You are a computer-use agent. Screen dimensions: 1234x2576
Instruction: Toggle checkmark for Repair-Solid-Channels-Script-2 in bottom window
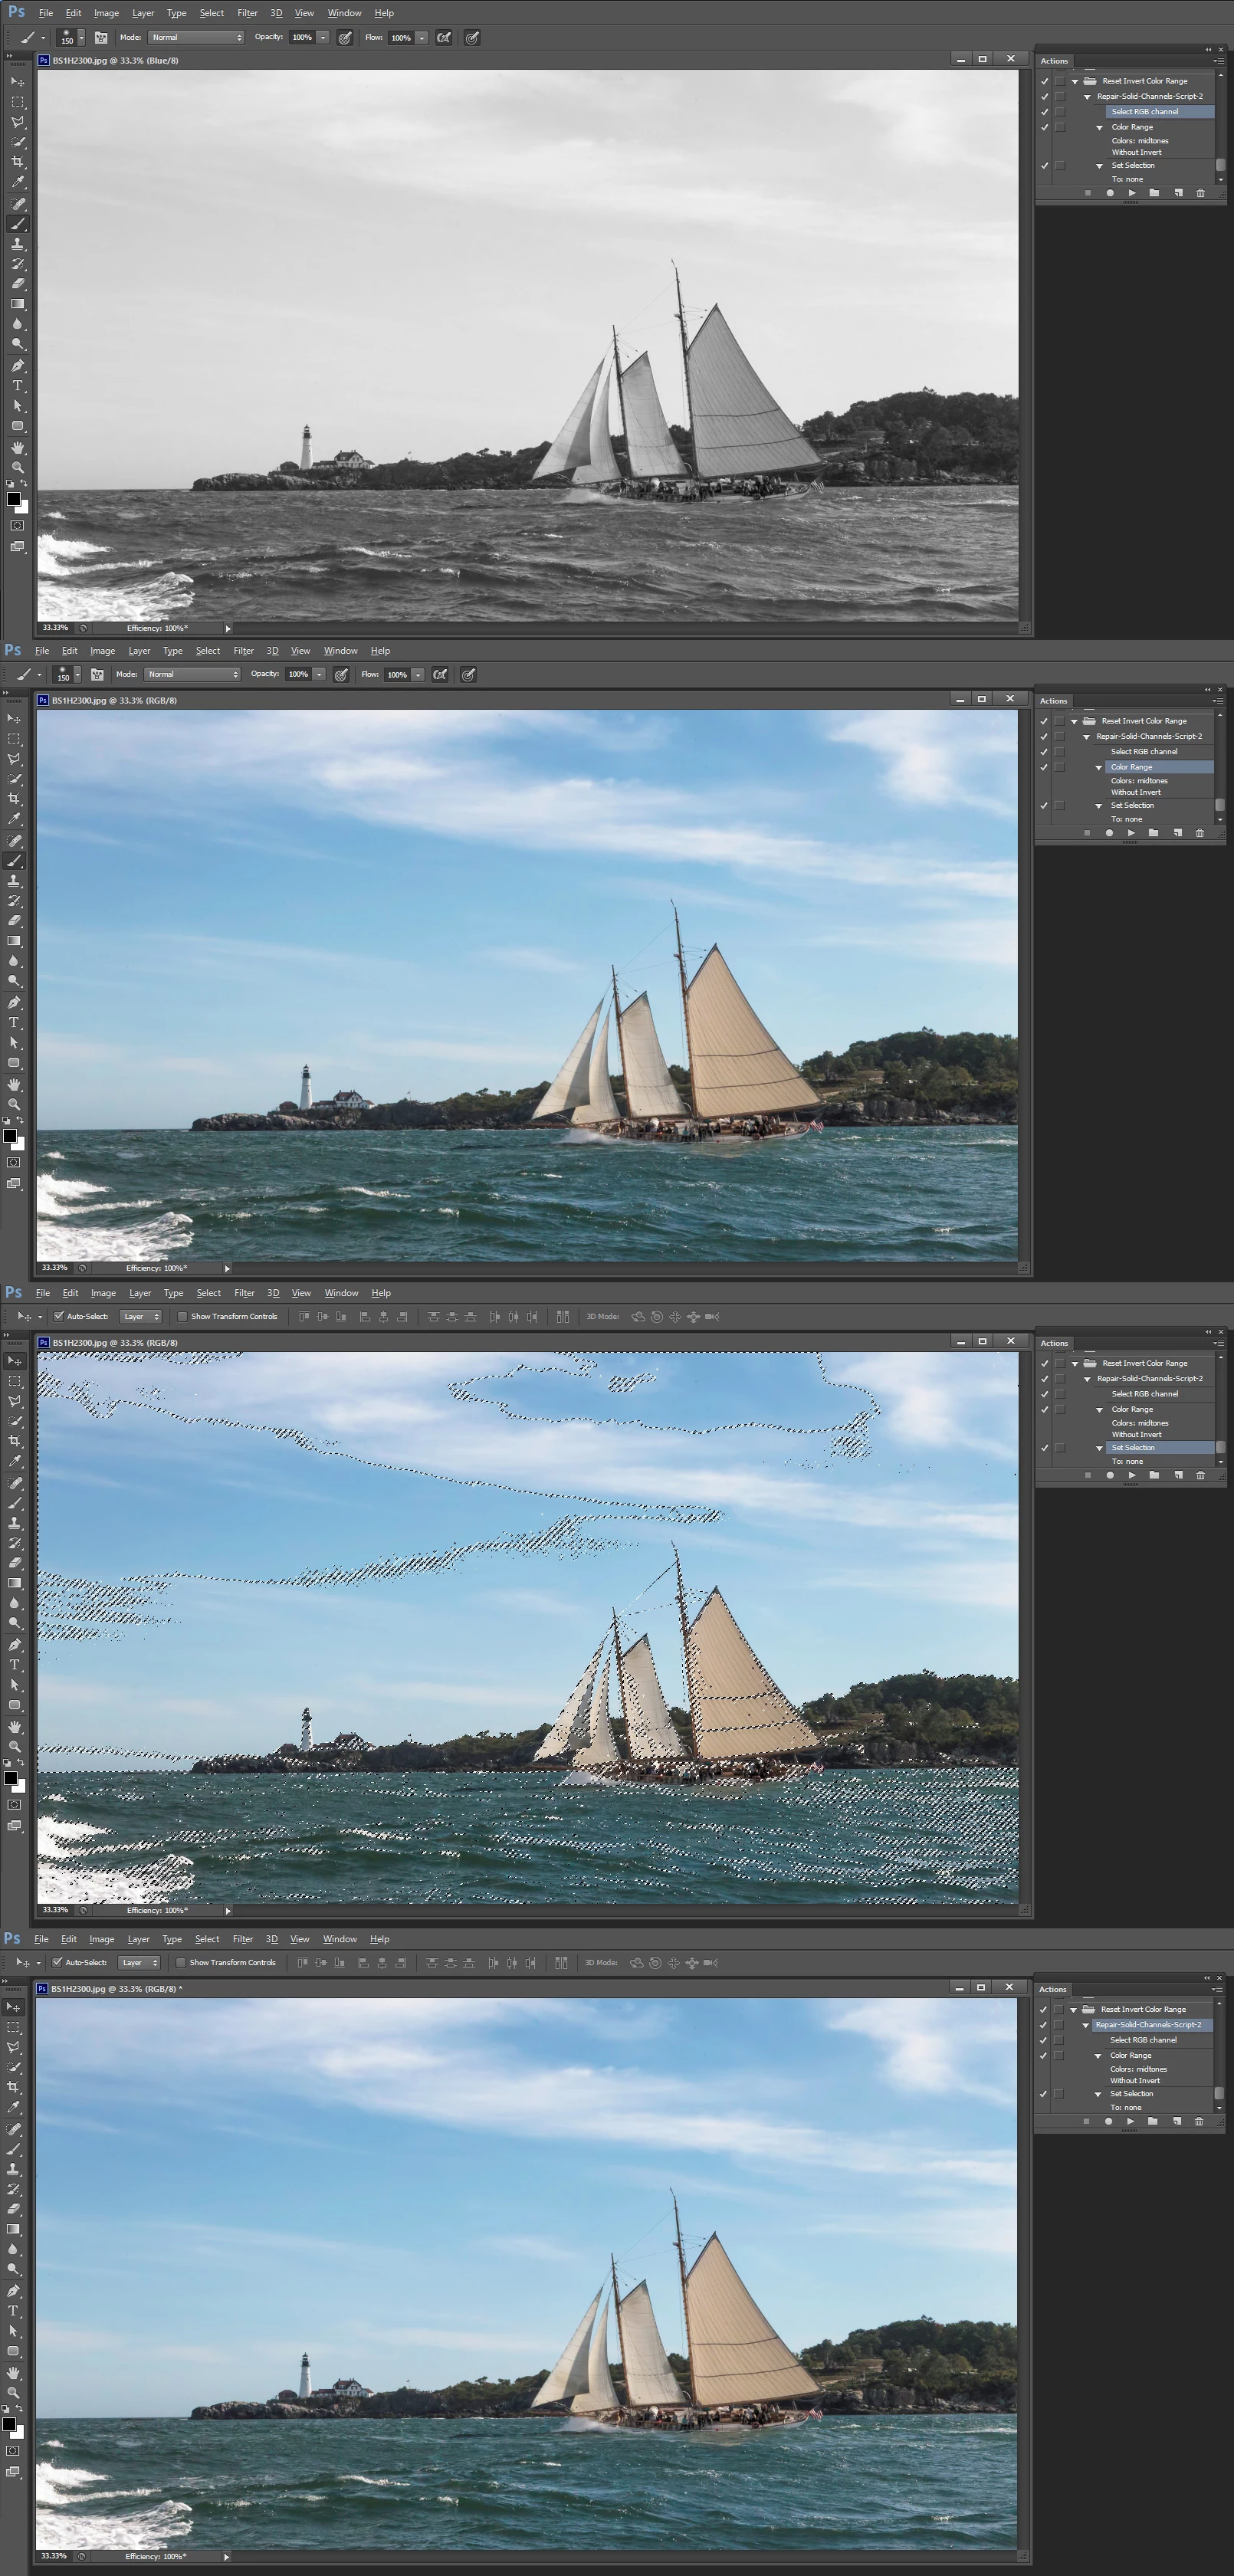coord(1043,2024)
